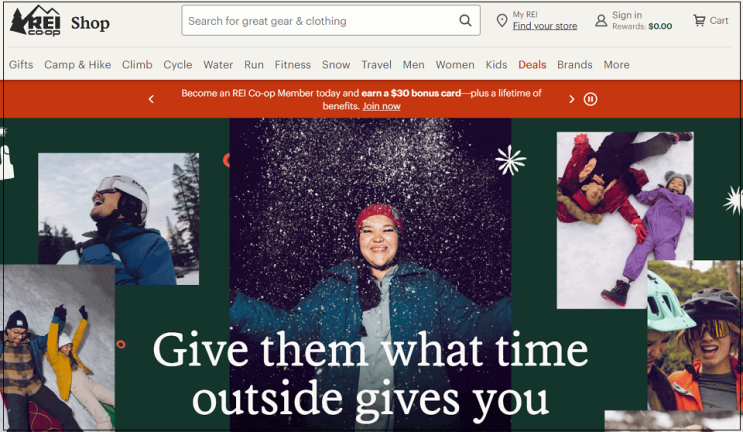743x432 pixels.
Task: Open the Camp & Hike menu
Action: click(x=77, y=64)
